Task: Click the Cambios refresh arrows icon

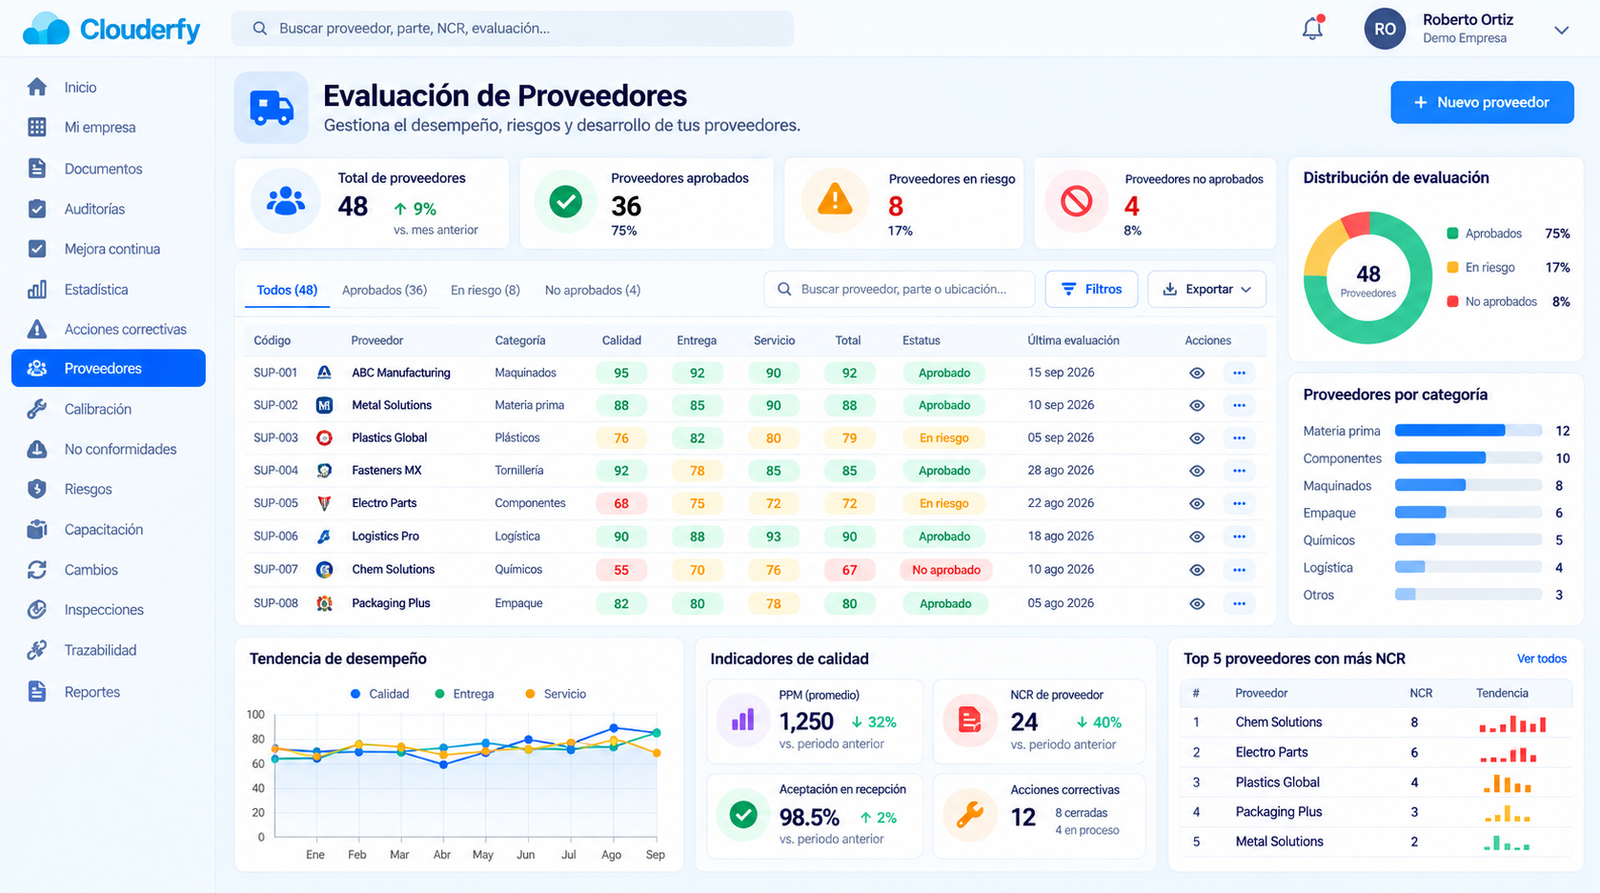Action: point(37,569)
